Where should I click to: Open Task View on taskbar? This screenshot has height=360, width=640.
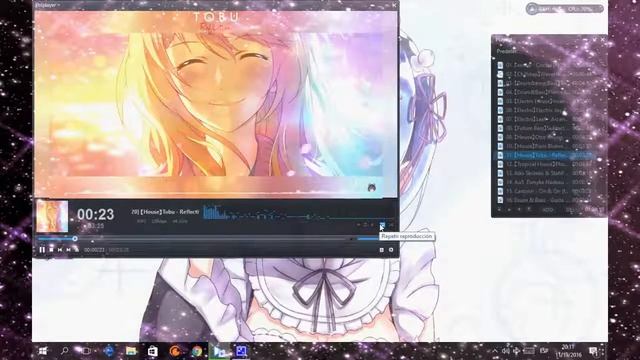tap(86, 351)
